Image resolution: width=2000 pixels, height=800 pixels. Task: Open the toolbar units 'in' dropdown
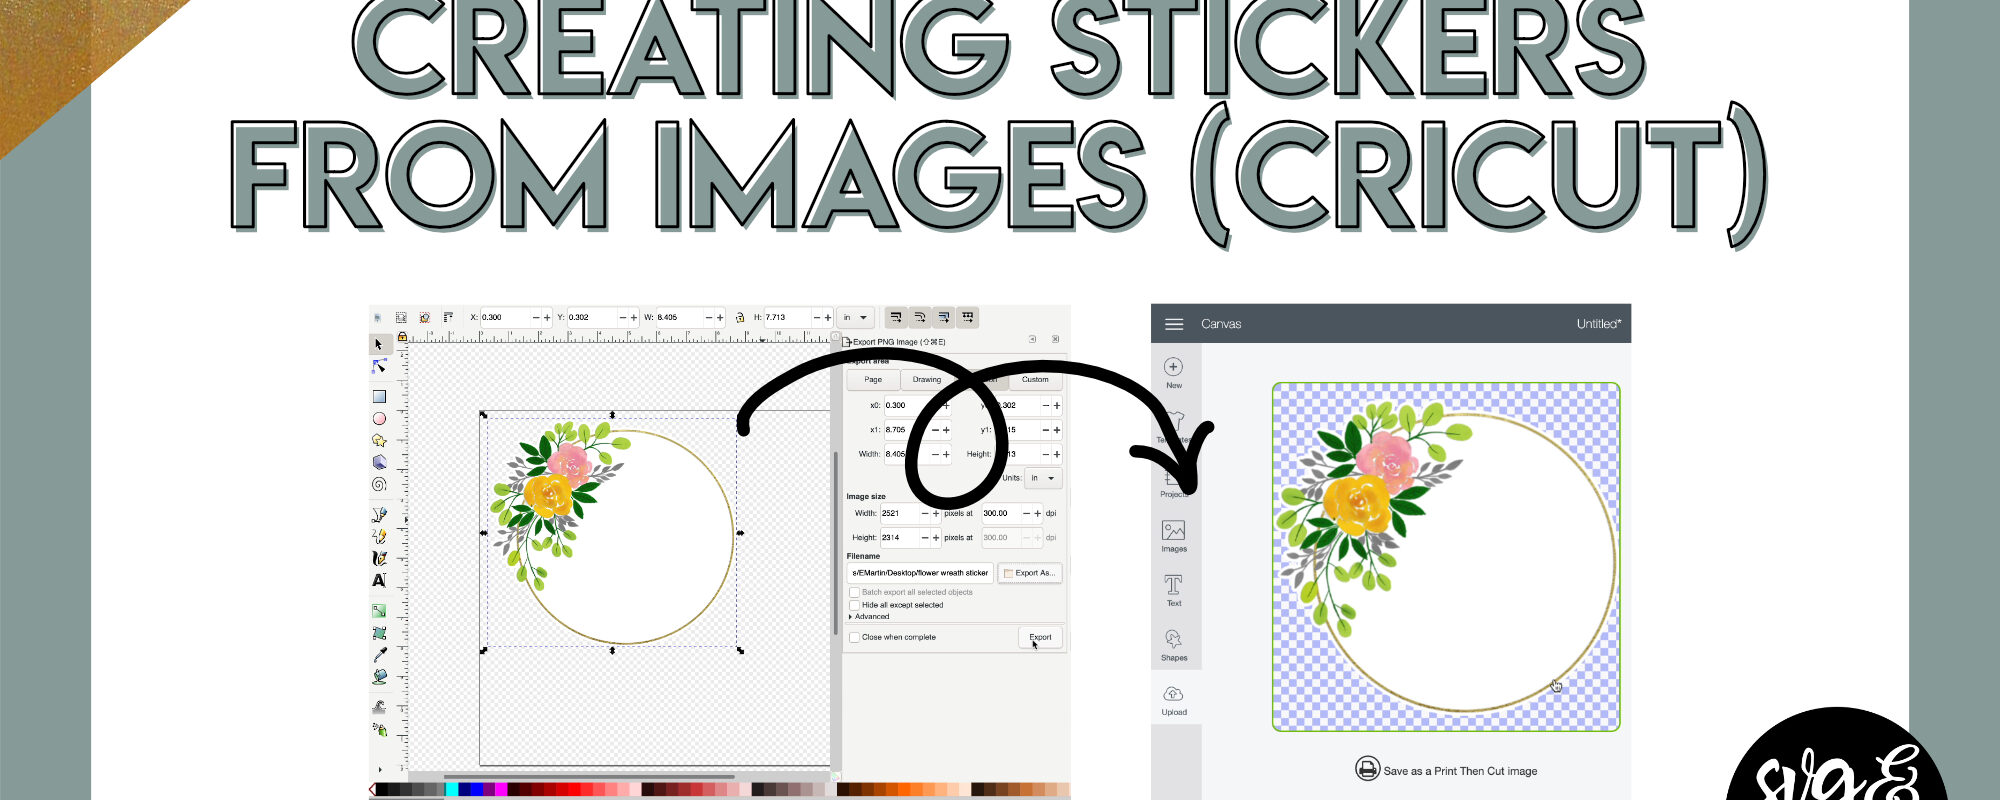pyautogui.click(x=856, y=317)
